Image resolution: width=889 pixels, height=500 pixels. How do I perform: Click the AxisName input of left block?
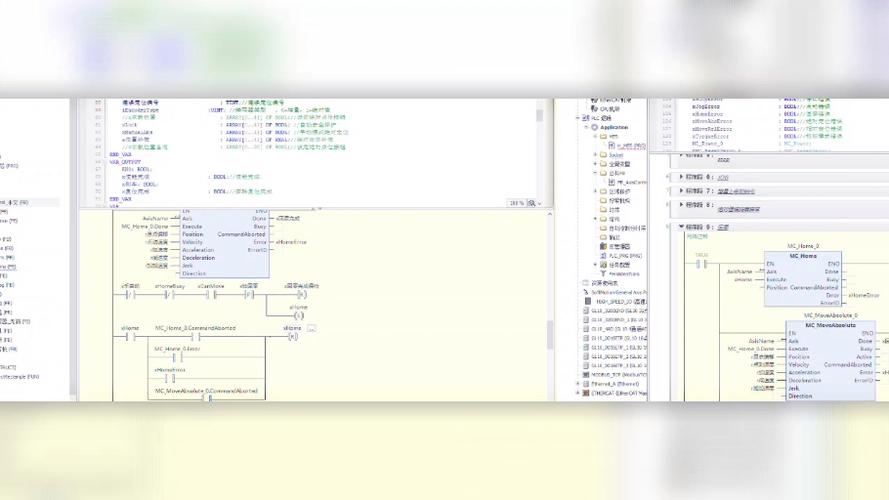tap(155, 218)
